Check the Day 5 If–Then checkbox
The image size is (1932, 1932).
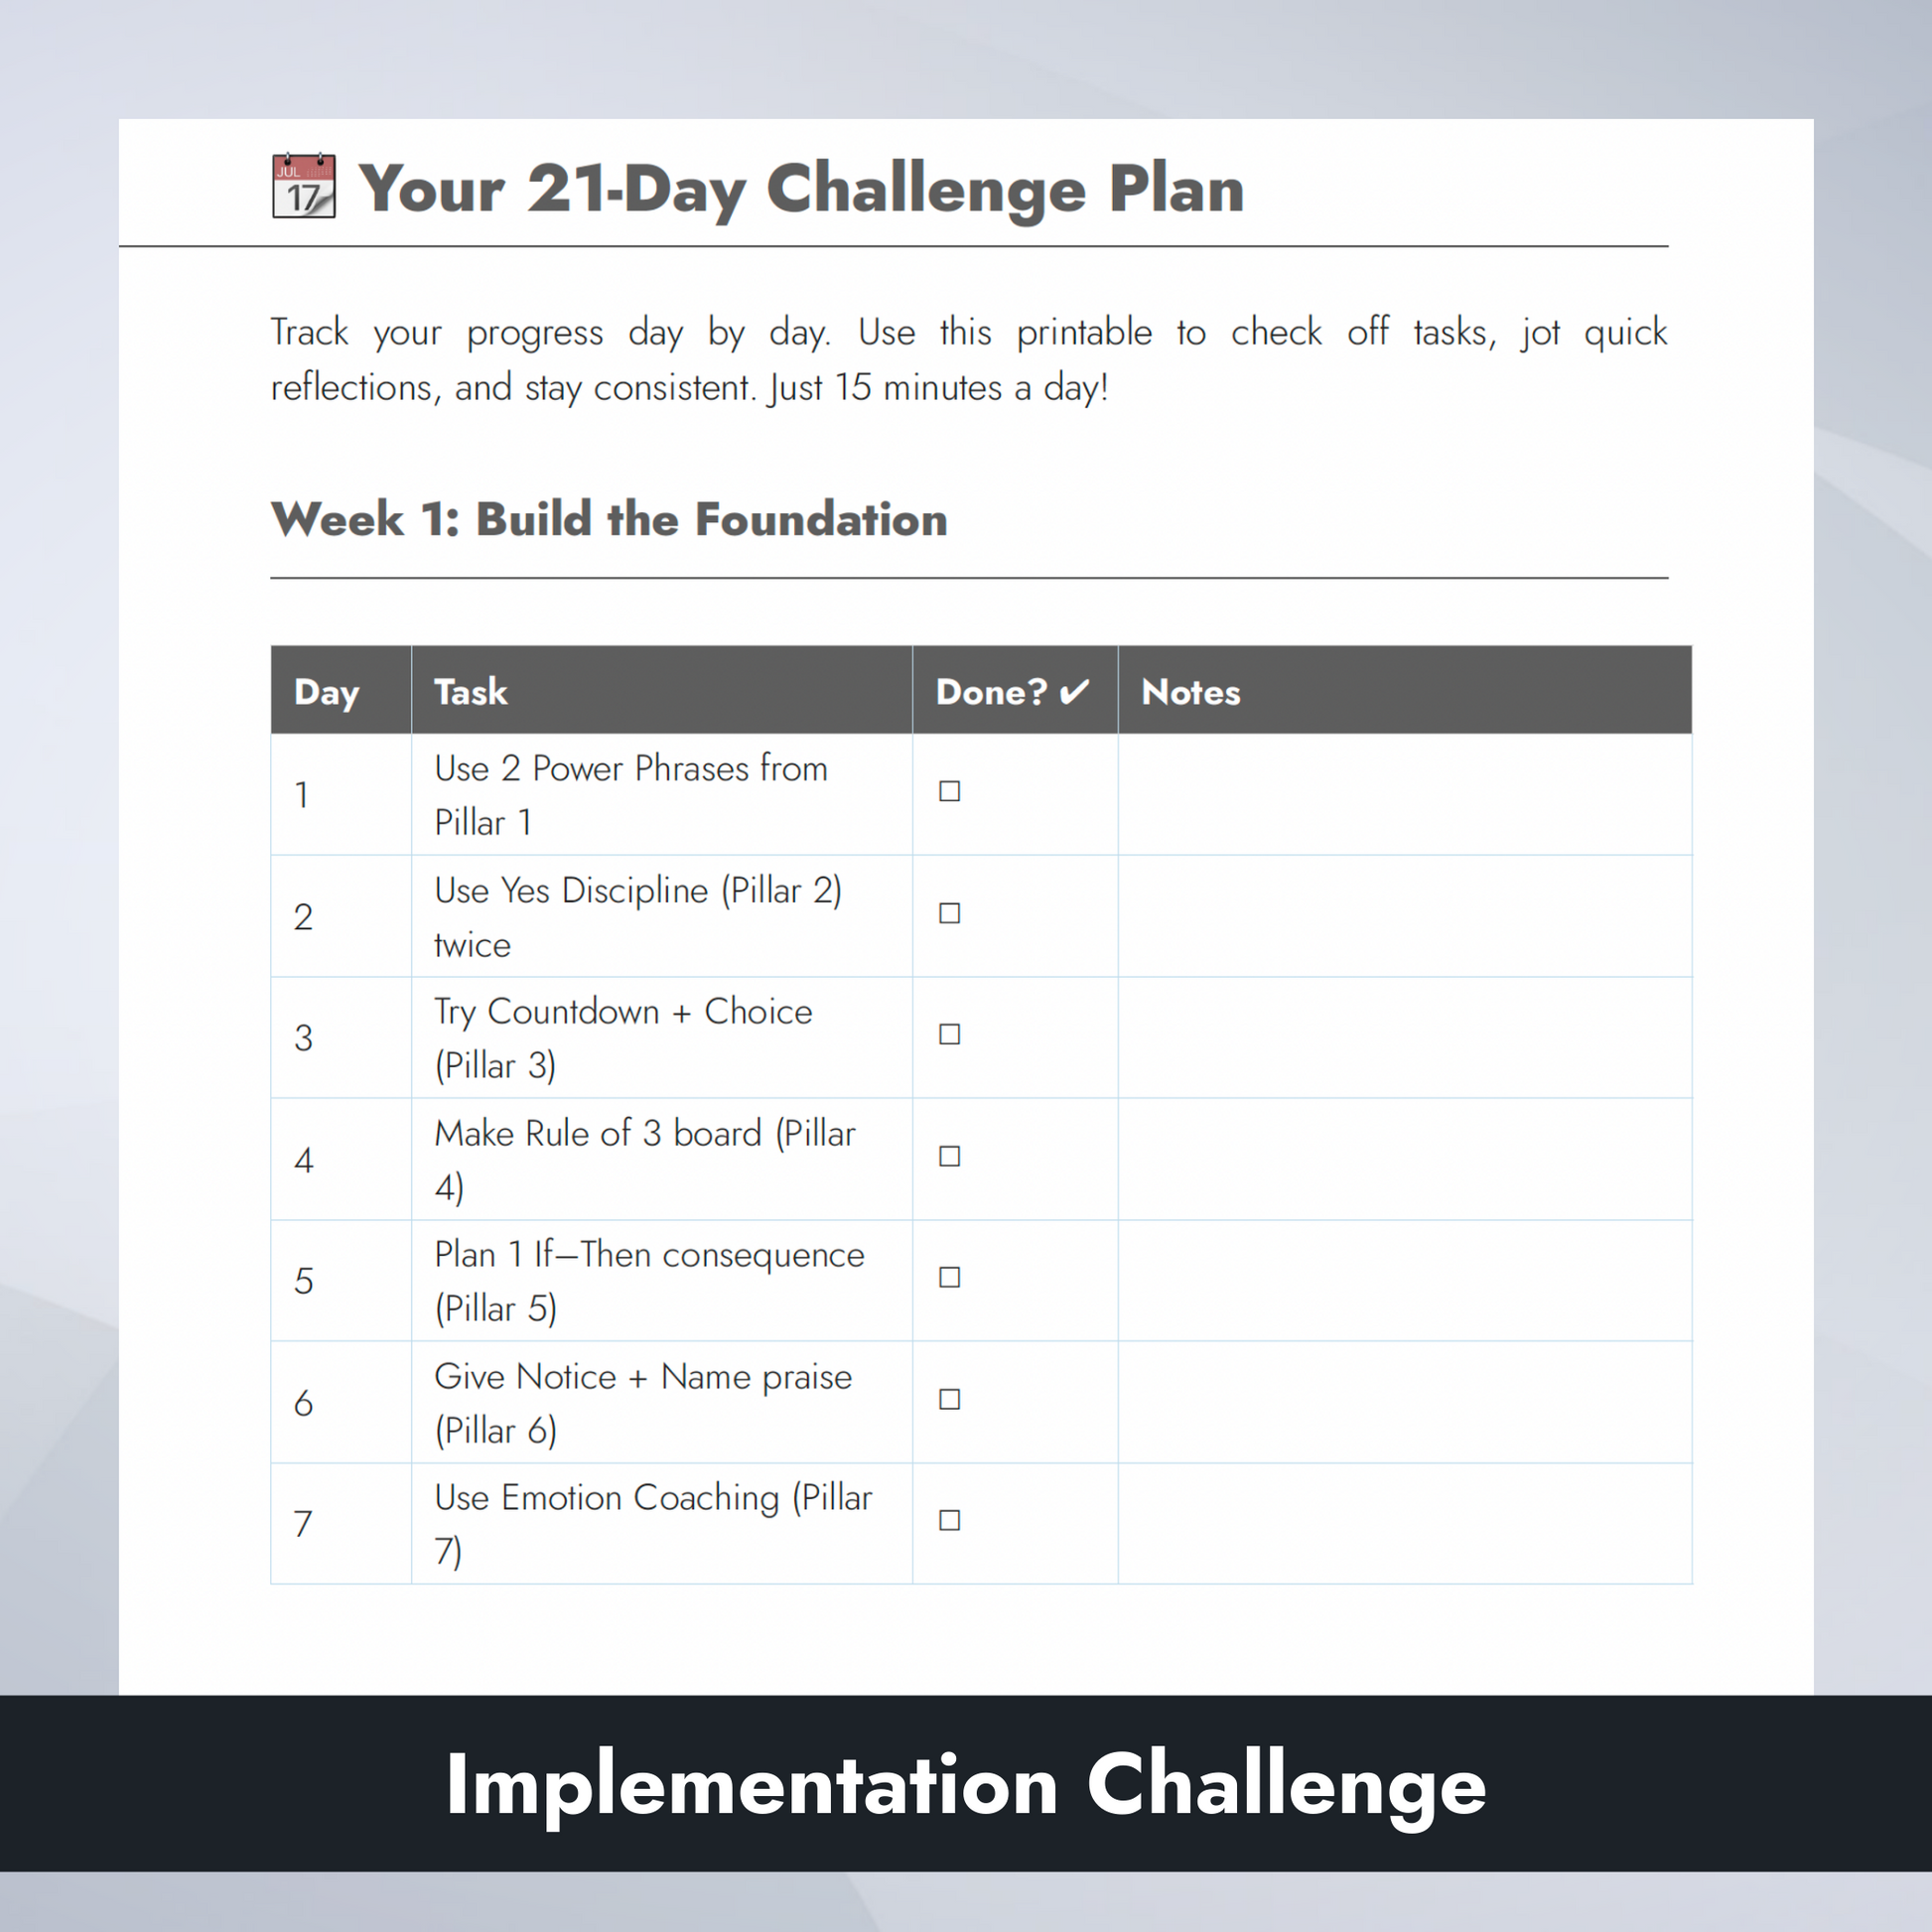949,1277
